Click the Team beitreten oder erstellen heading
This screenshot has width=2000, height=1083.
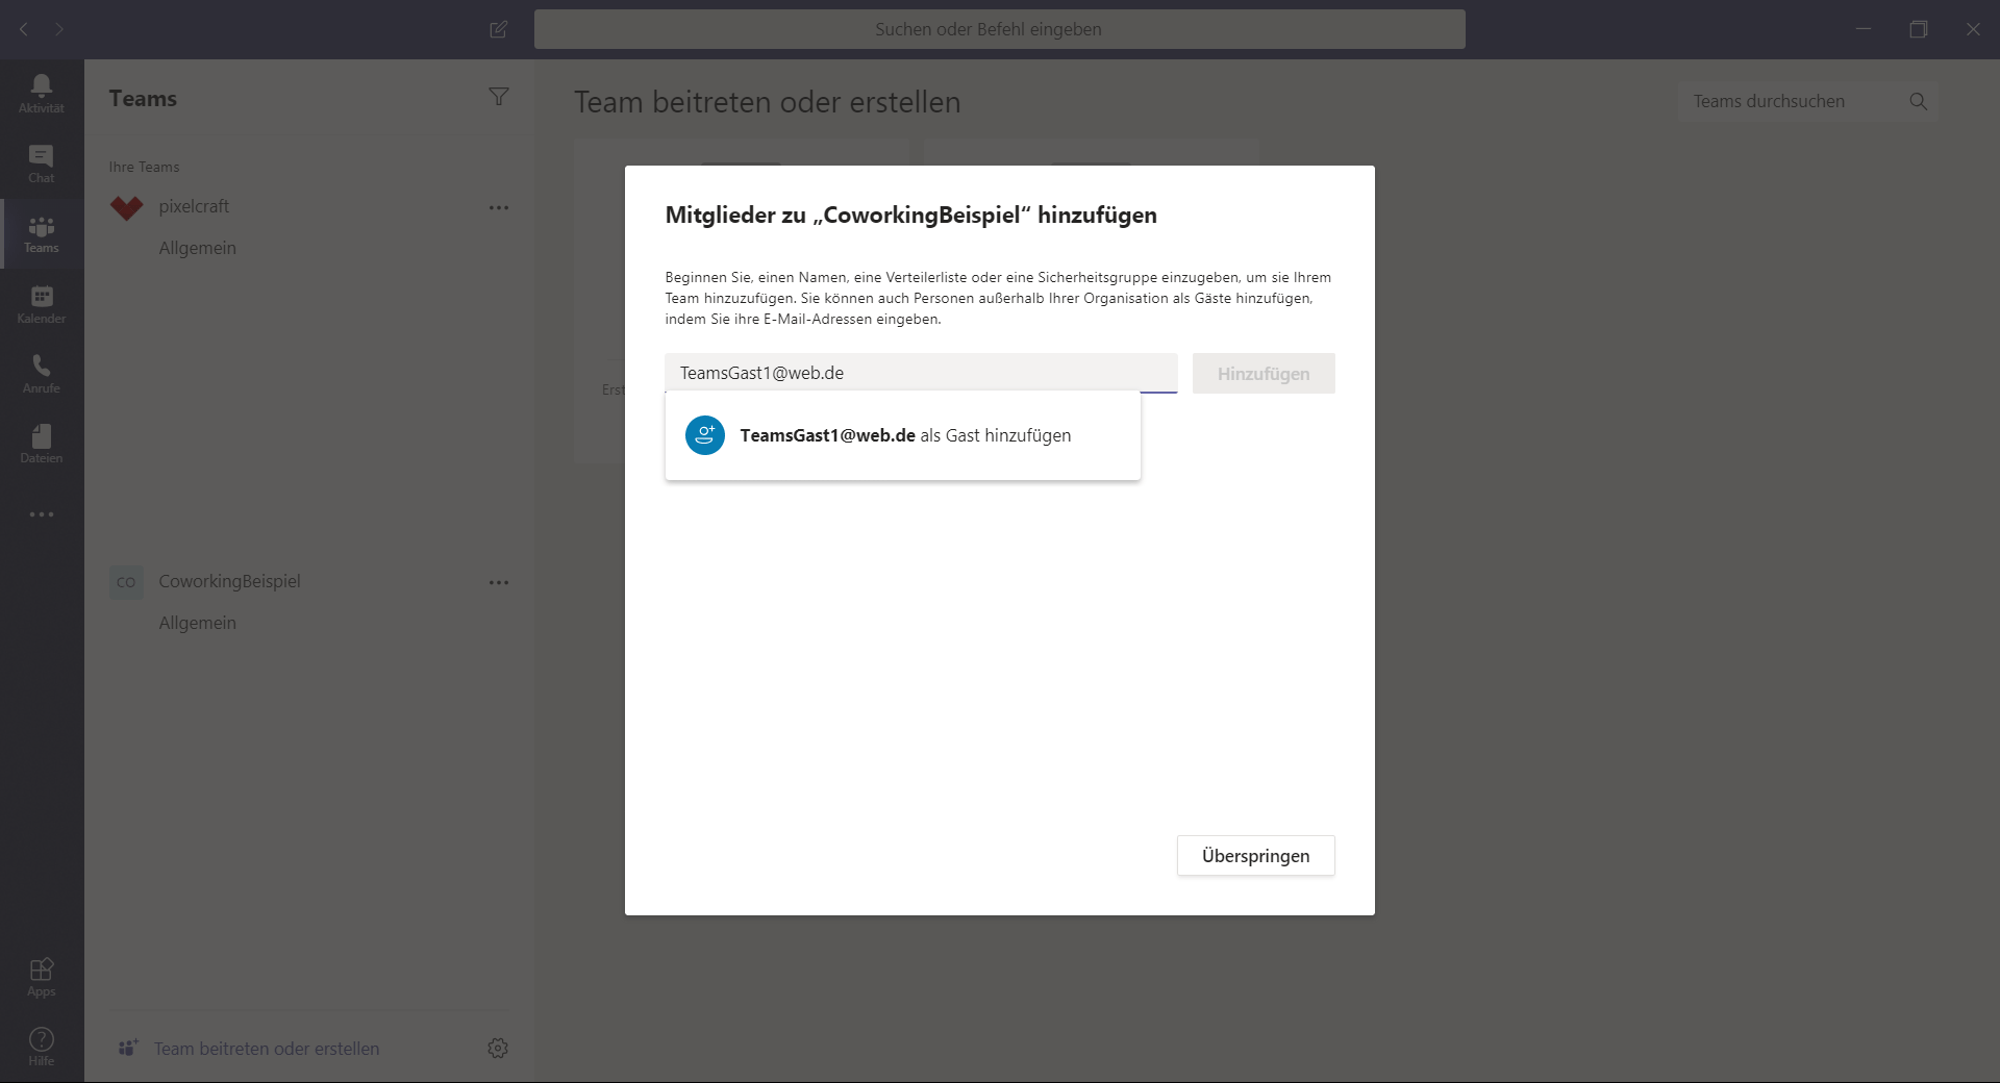pyautogui.click(x=767, y=102)
